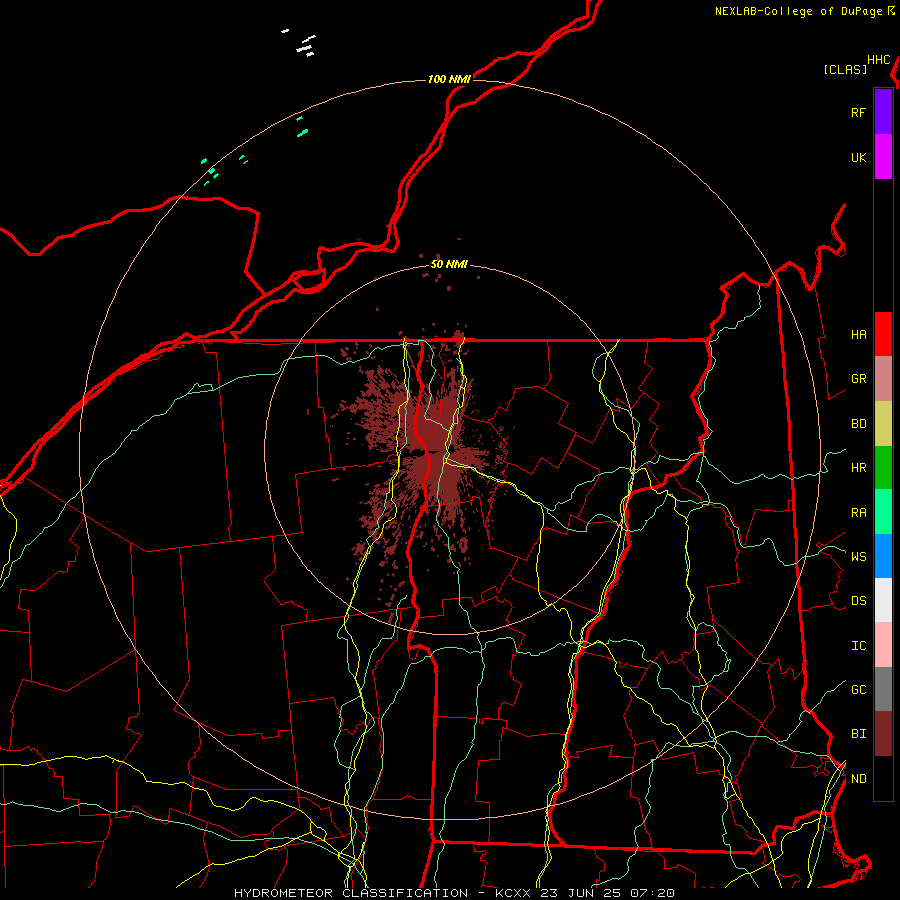Click the '100 NMI' range ring label
The width and height of the screenshot is (900, 900).
(449, 79)
